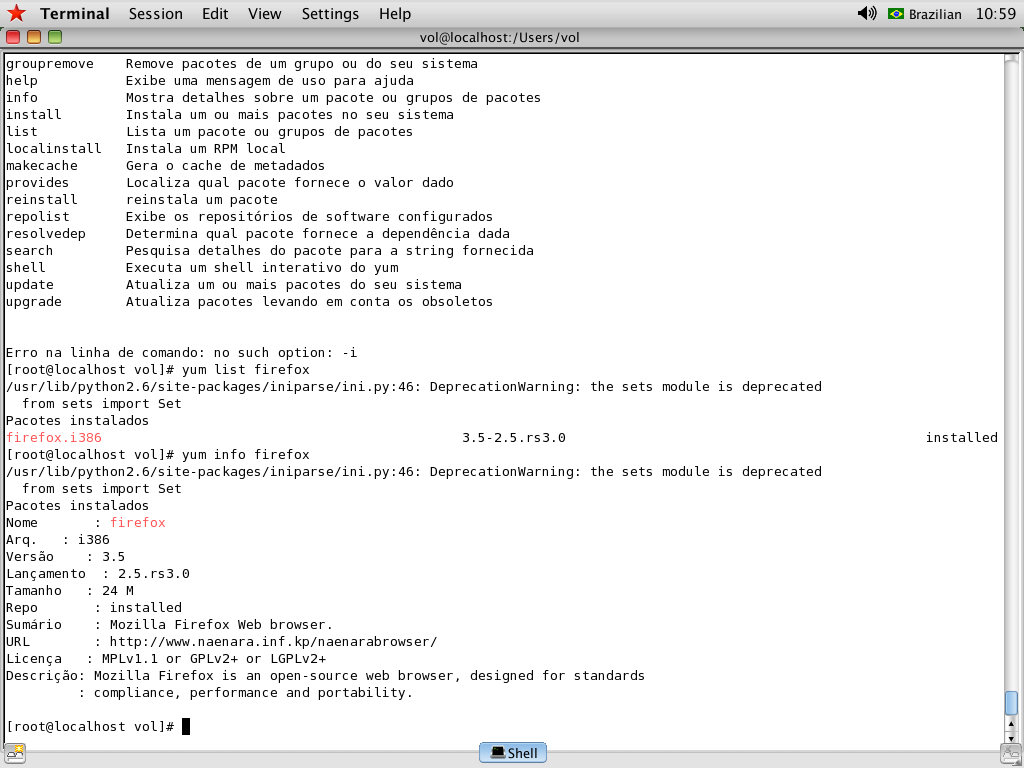This screenshot has height=768, width=1024.
Task: Click the 'search' command entry
Action: coord(30,251)
